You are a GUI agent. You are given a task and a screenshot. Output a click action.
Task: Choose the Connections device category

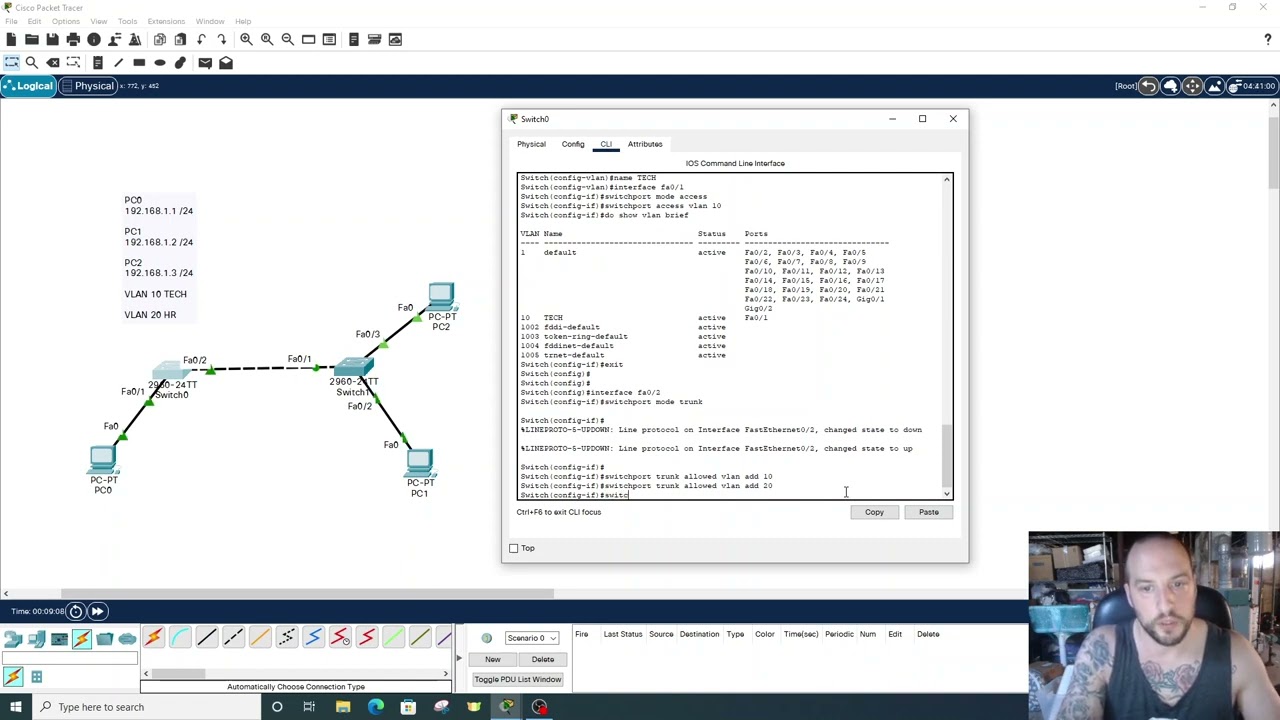(82, 638)
